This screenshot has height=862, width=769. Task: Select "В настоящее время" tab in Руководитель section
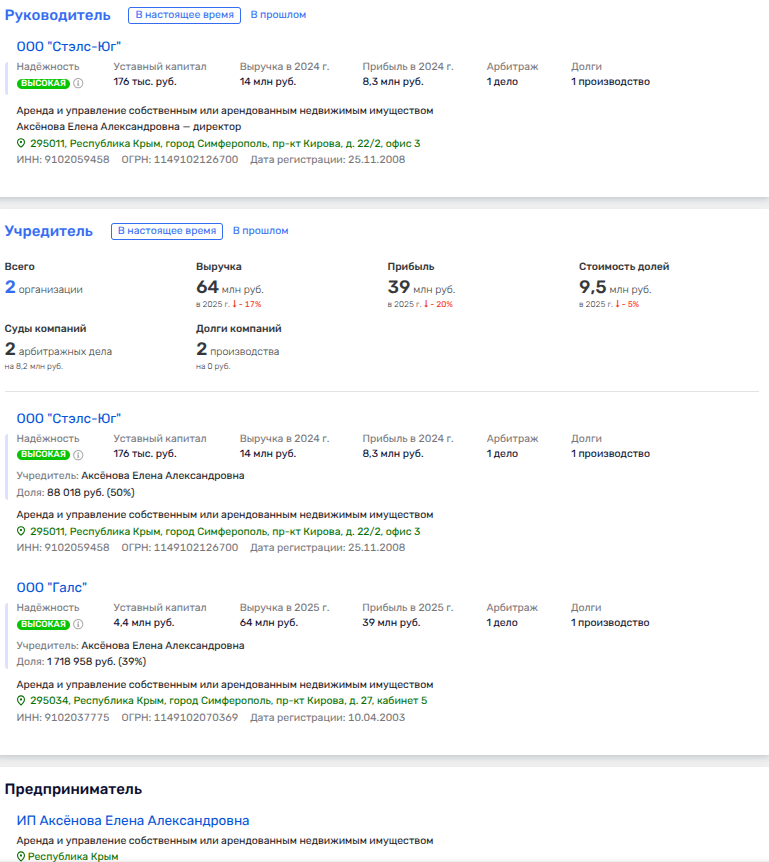pos(183,15)
